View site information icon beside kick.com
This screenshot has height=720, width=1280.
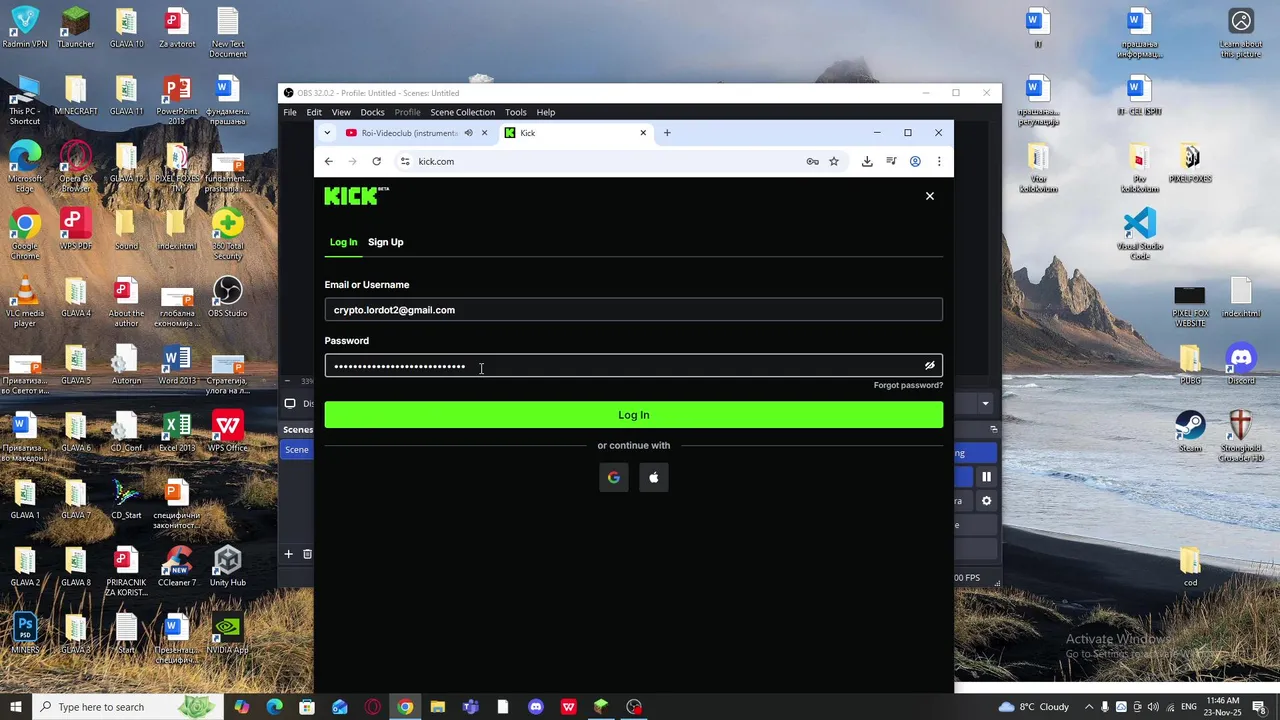(x=405, y=161)
